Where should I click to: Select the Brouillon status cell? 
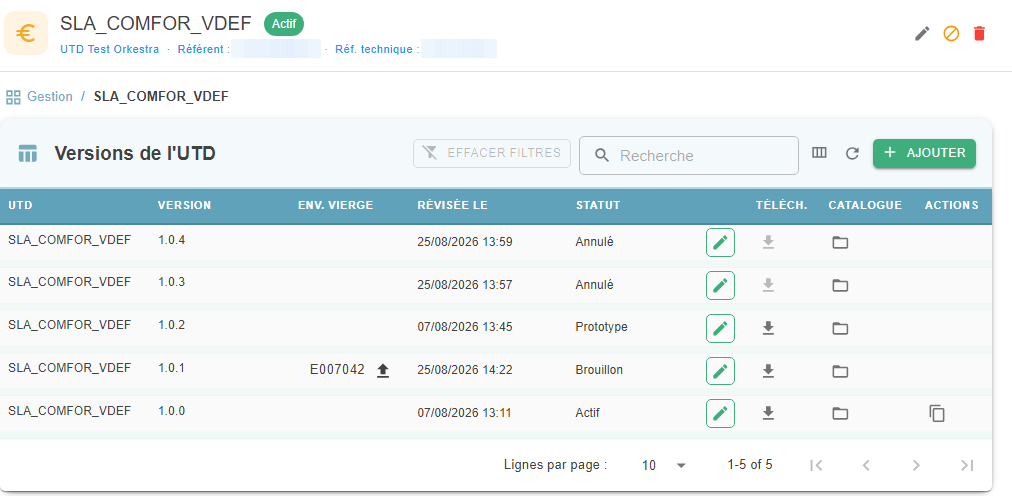(599, 370)
